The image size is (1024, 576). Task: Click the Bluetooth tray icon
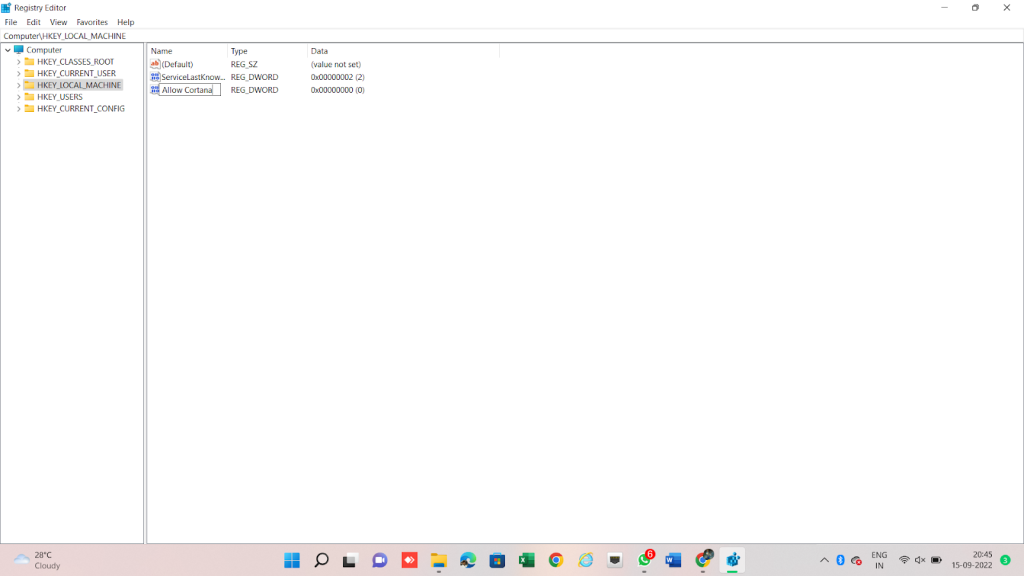coord(840,560)
